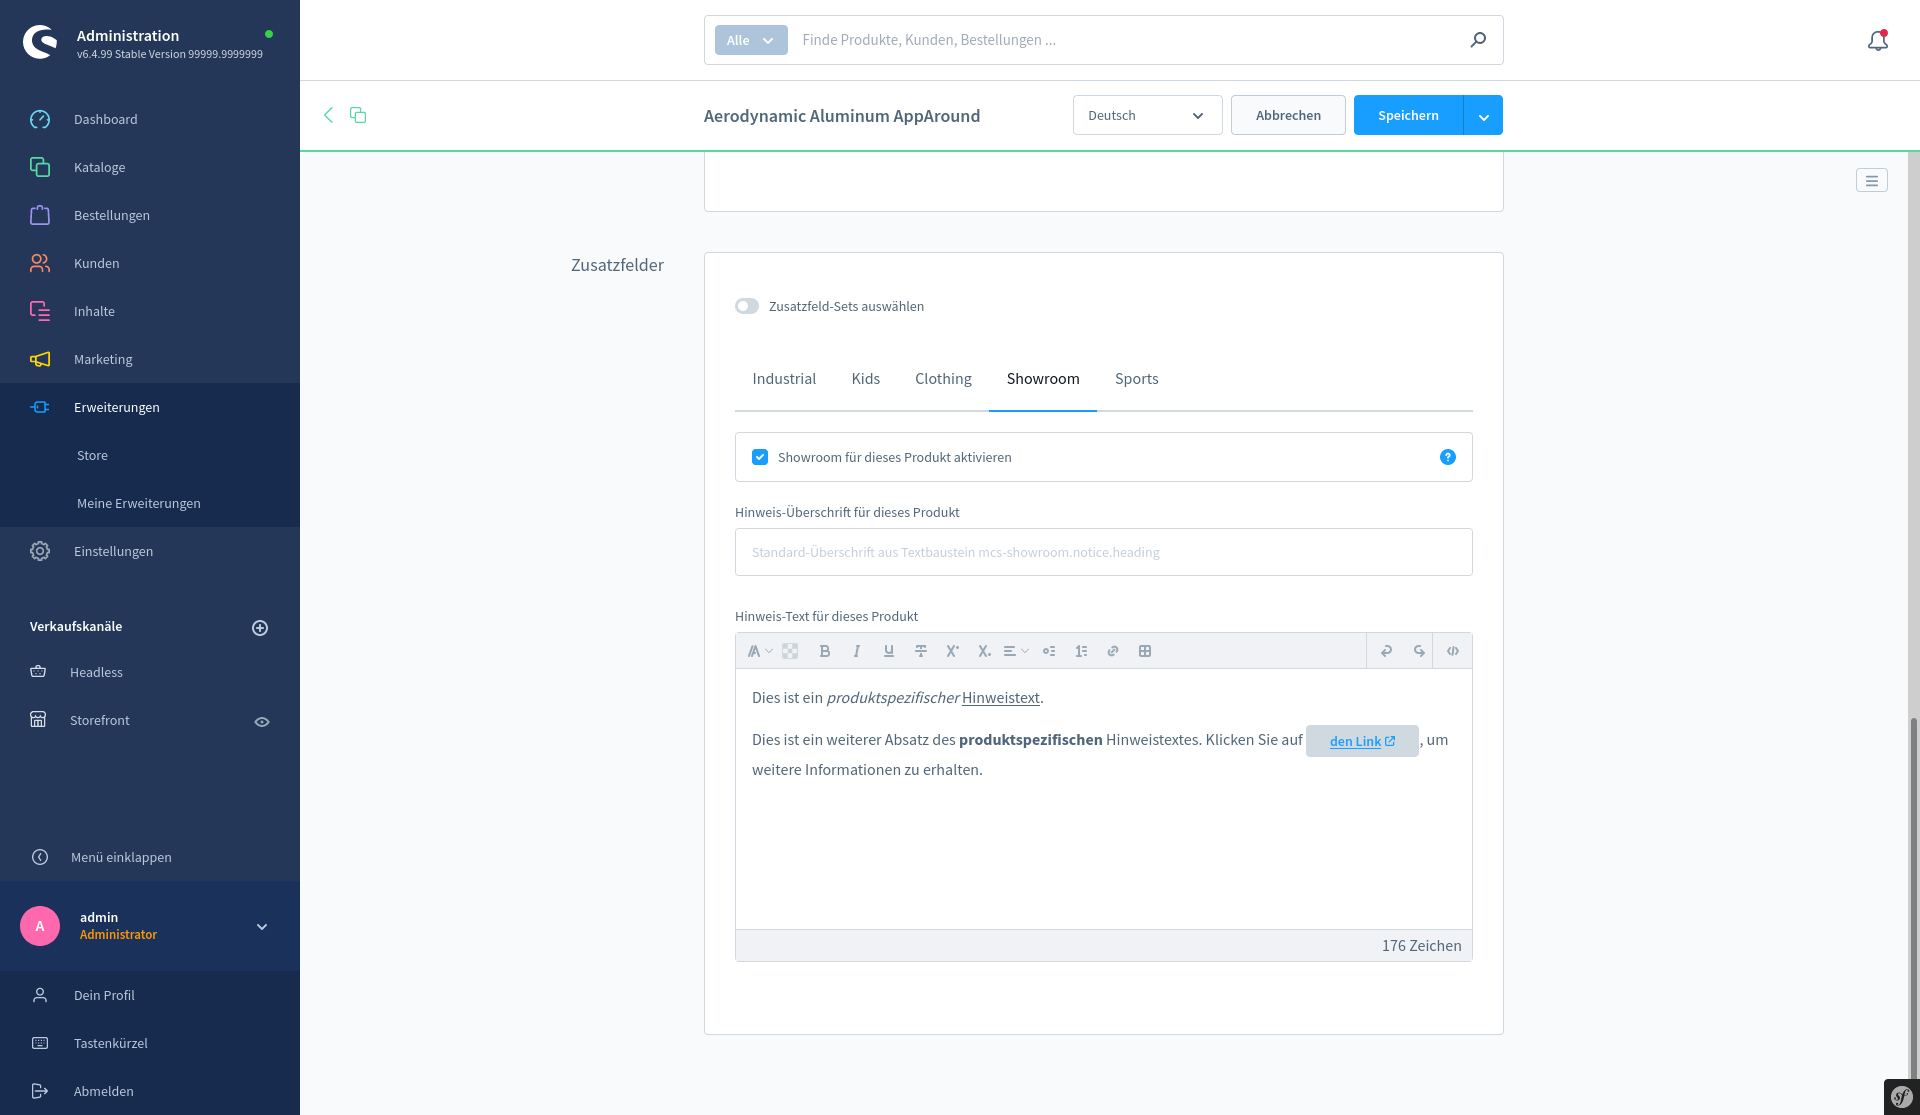The image size is (1920, 1115).
Task: Click the Underline formatting icon
Action: (x=888, y=650)
